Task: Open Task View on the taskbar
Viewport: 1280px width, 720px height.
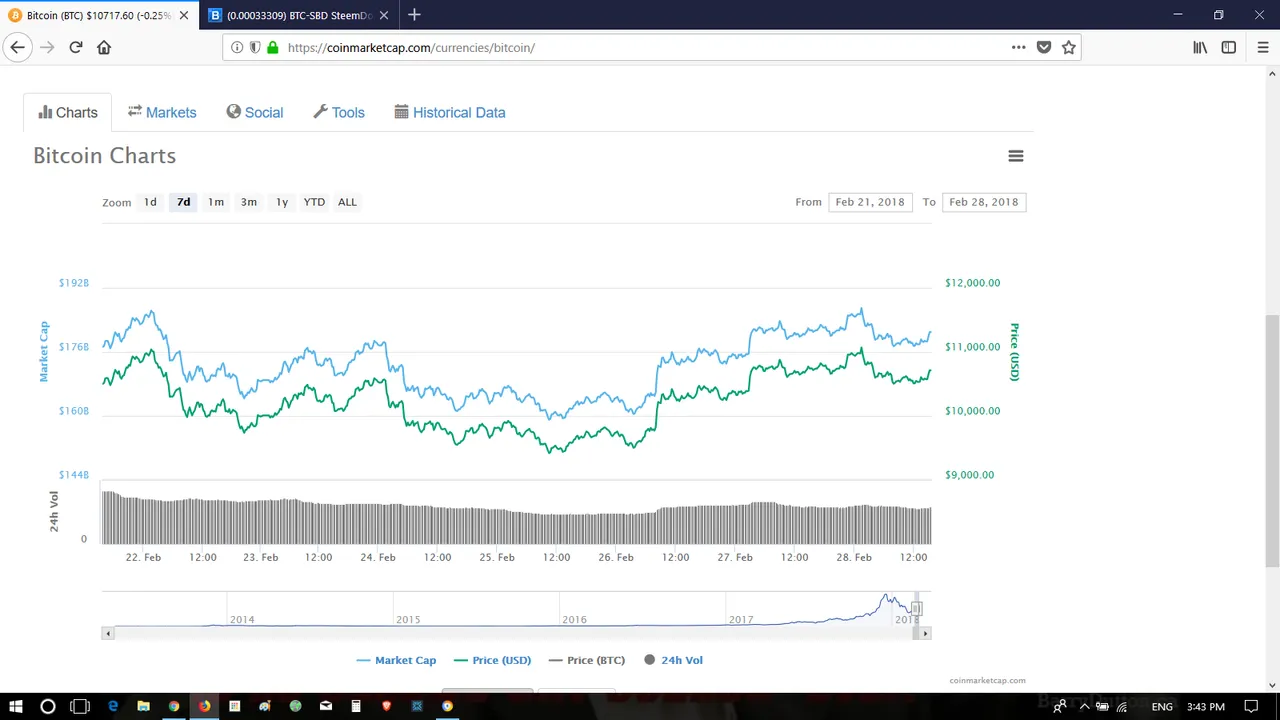Action: (80, 706)
